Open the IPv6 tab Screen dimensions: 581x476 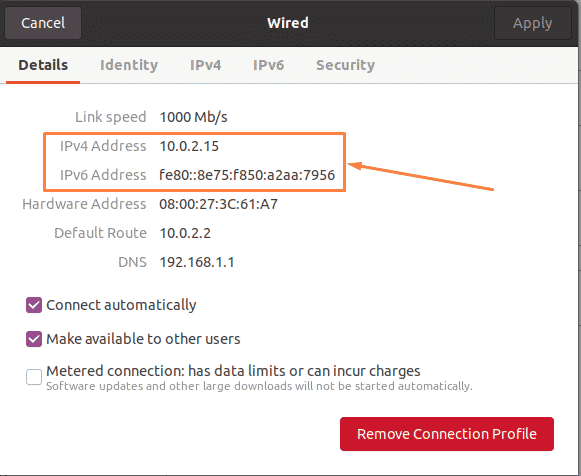pos(269,65)
